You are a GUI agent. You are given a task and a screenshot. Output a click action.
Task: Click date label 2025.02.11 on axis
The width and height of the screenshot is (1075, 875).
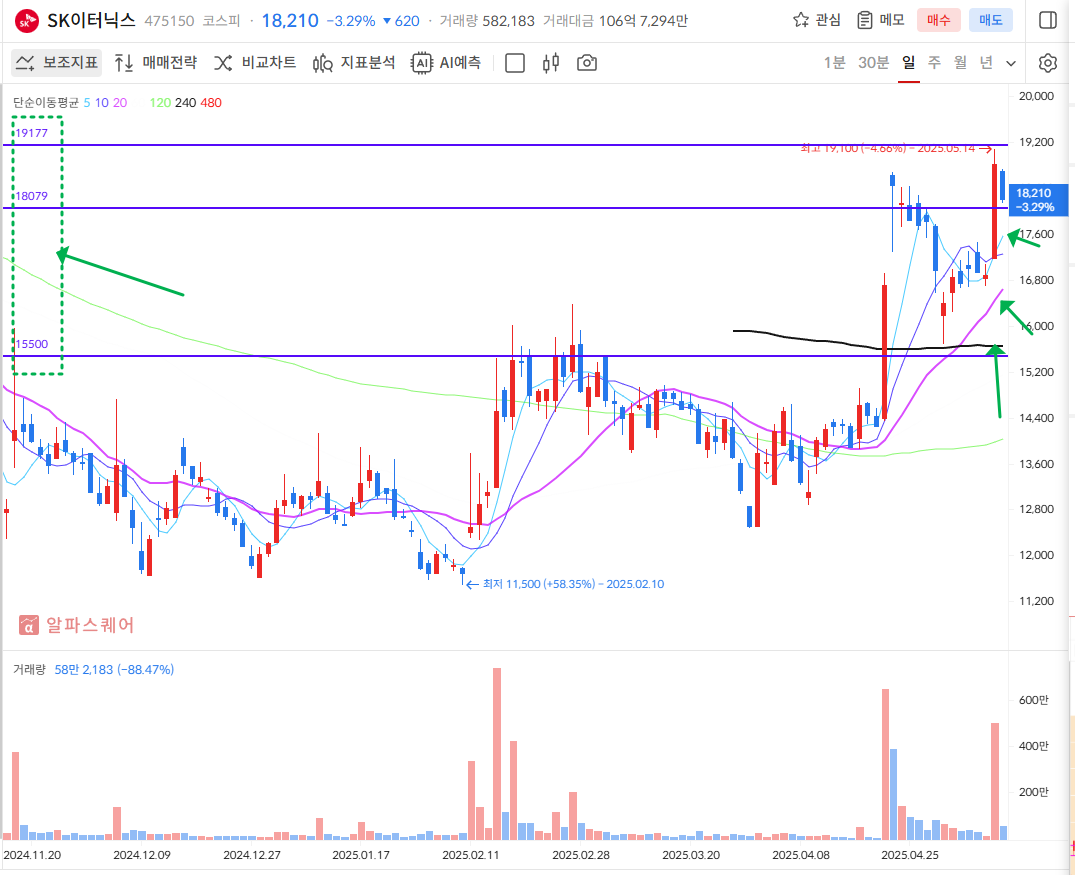[x=471, y=855]
